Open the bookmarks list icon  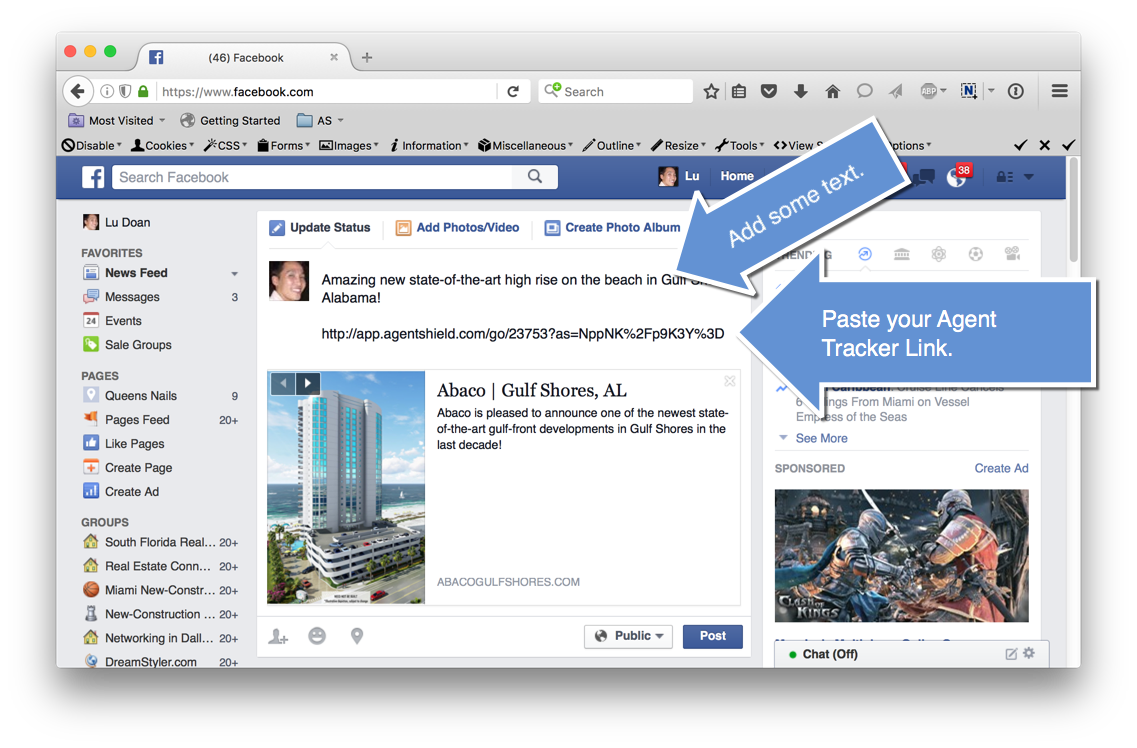tap(739, 91)
